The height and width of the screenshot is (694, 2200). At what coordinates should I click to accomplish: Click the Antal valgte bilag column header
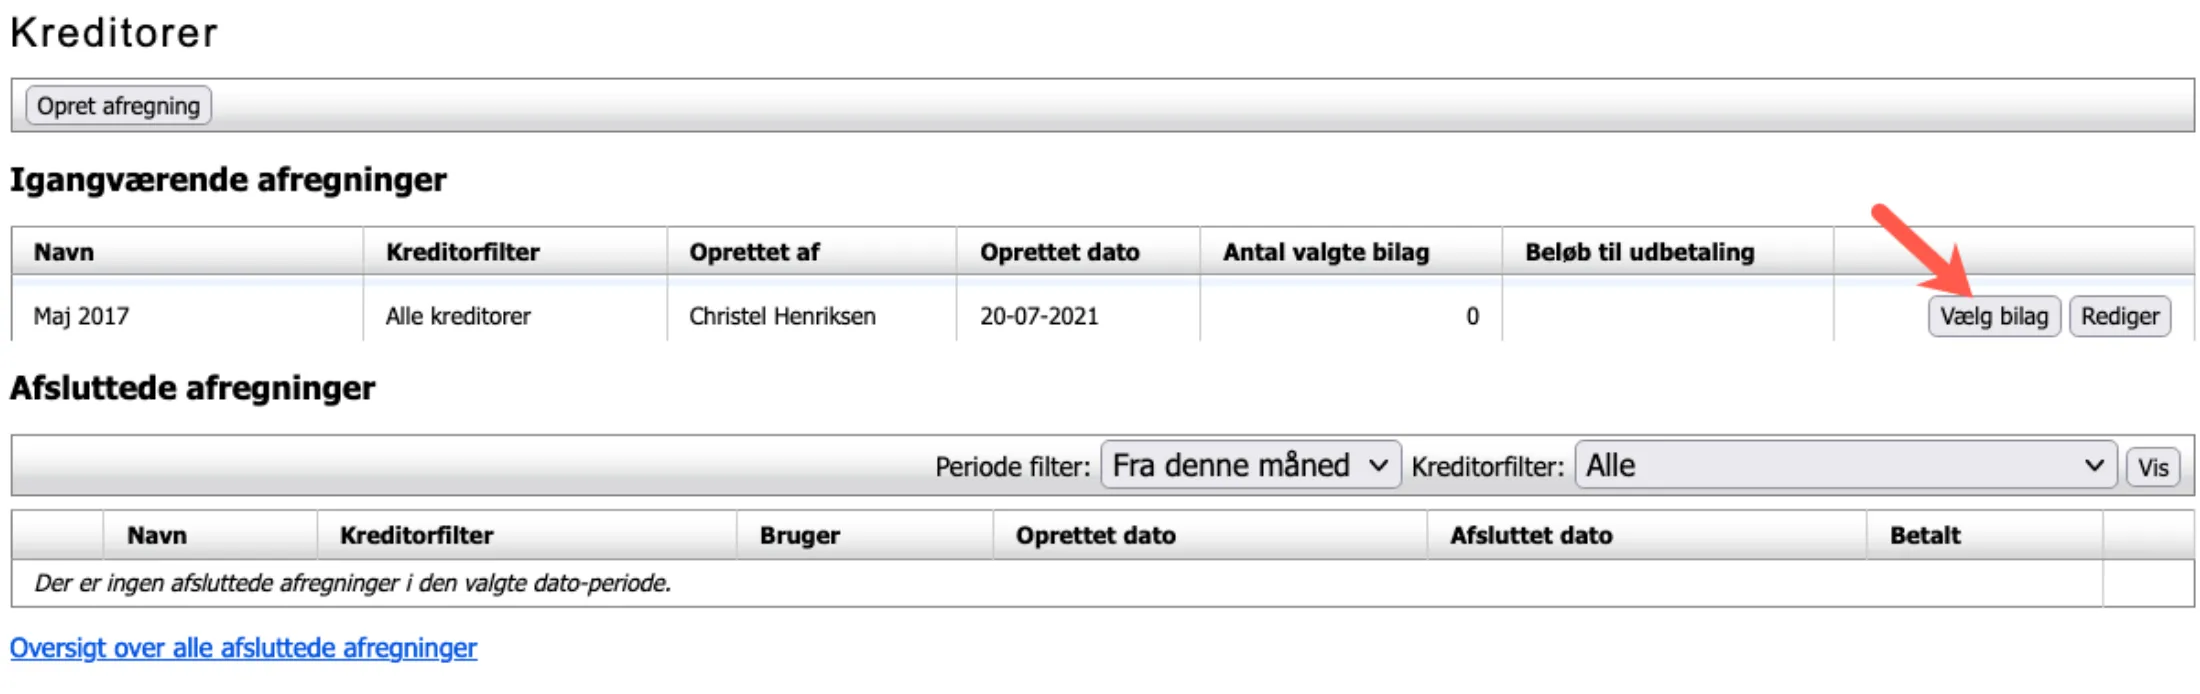pyautogui.click(x=1326, y=251)
